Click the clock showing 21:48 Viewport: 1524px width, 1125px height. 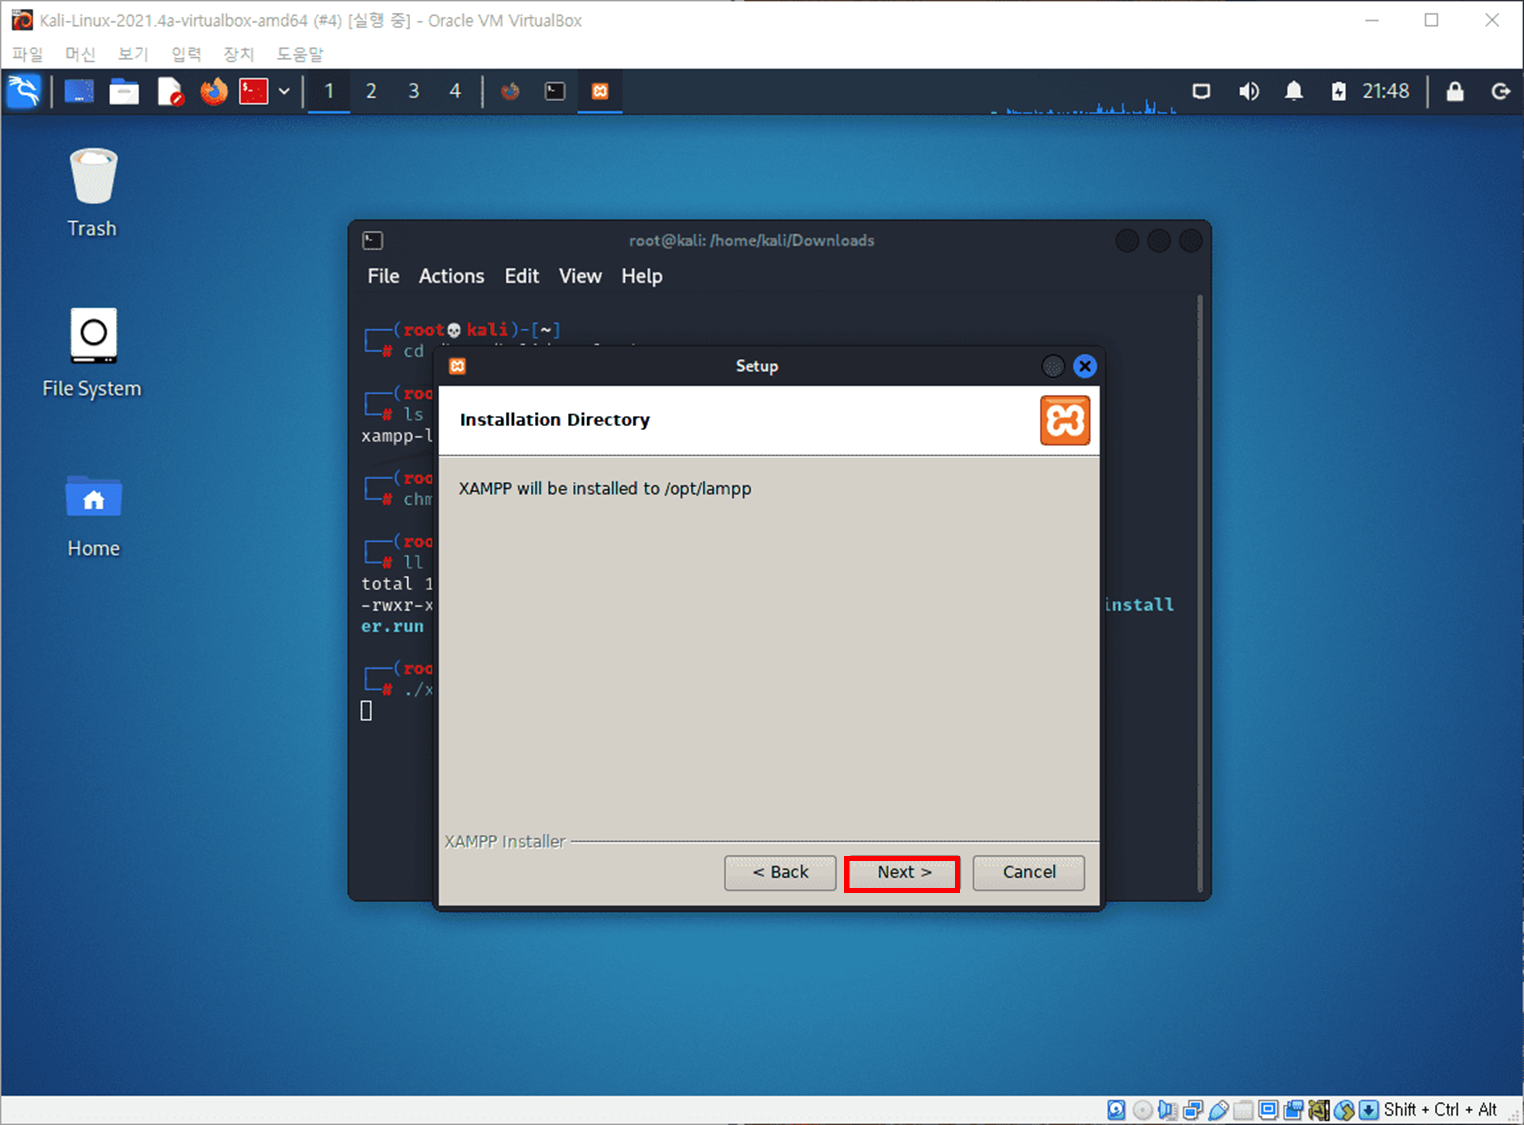1385,91
